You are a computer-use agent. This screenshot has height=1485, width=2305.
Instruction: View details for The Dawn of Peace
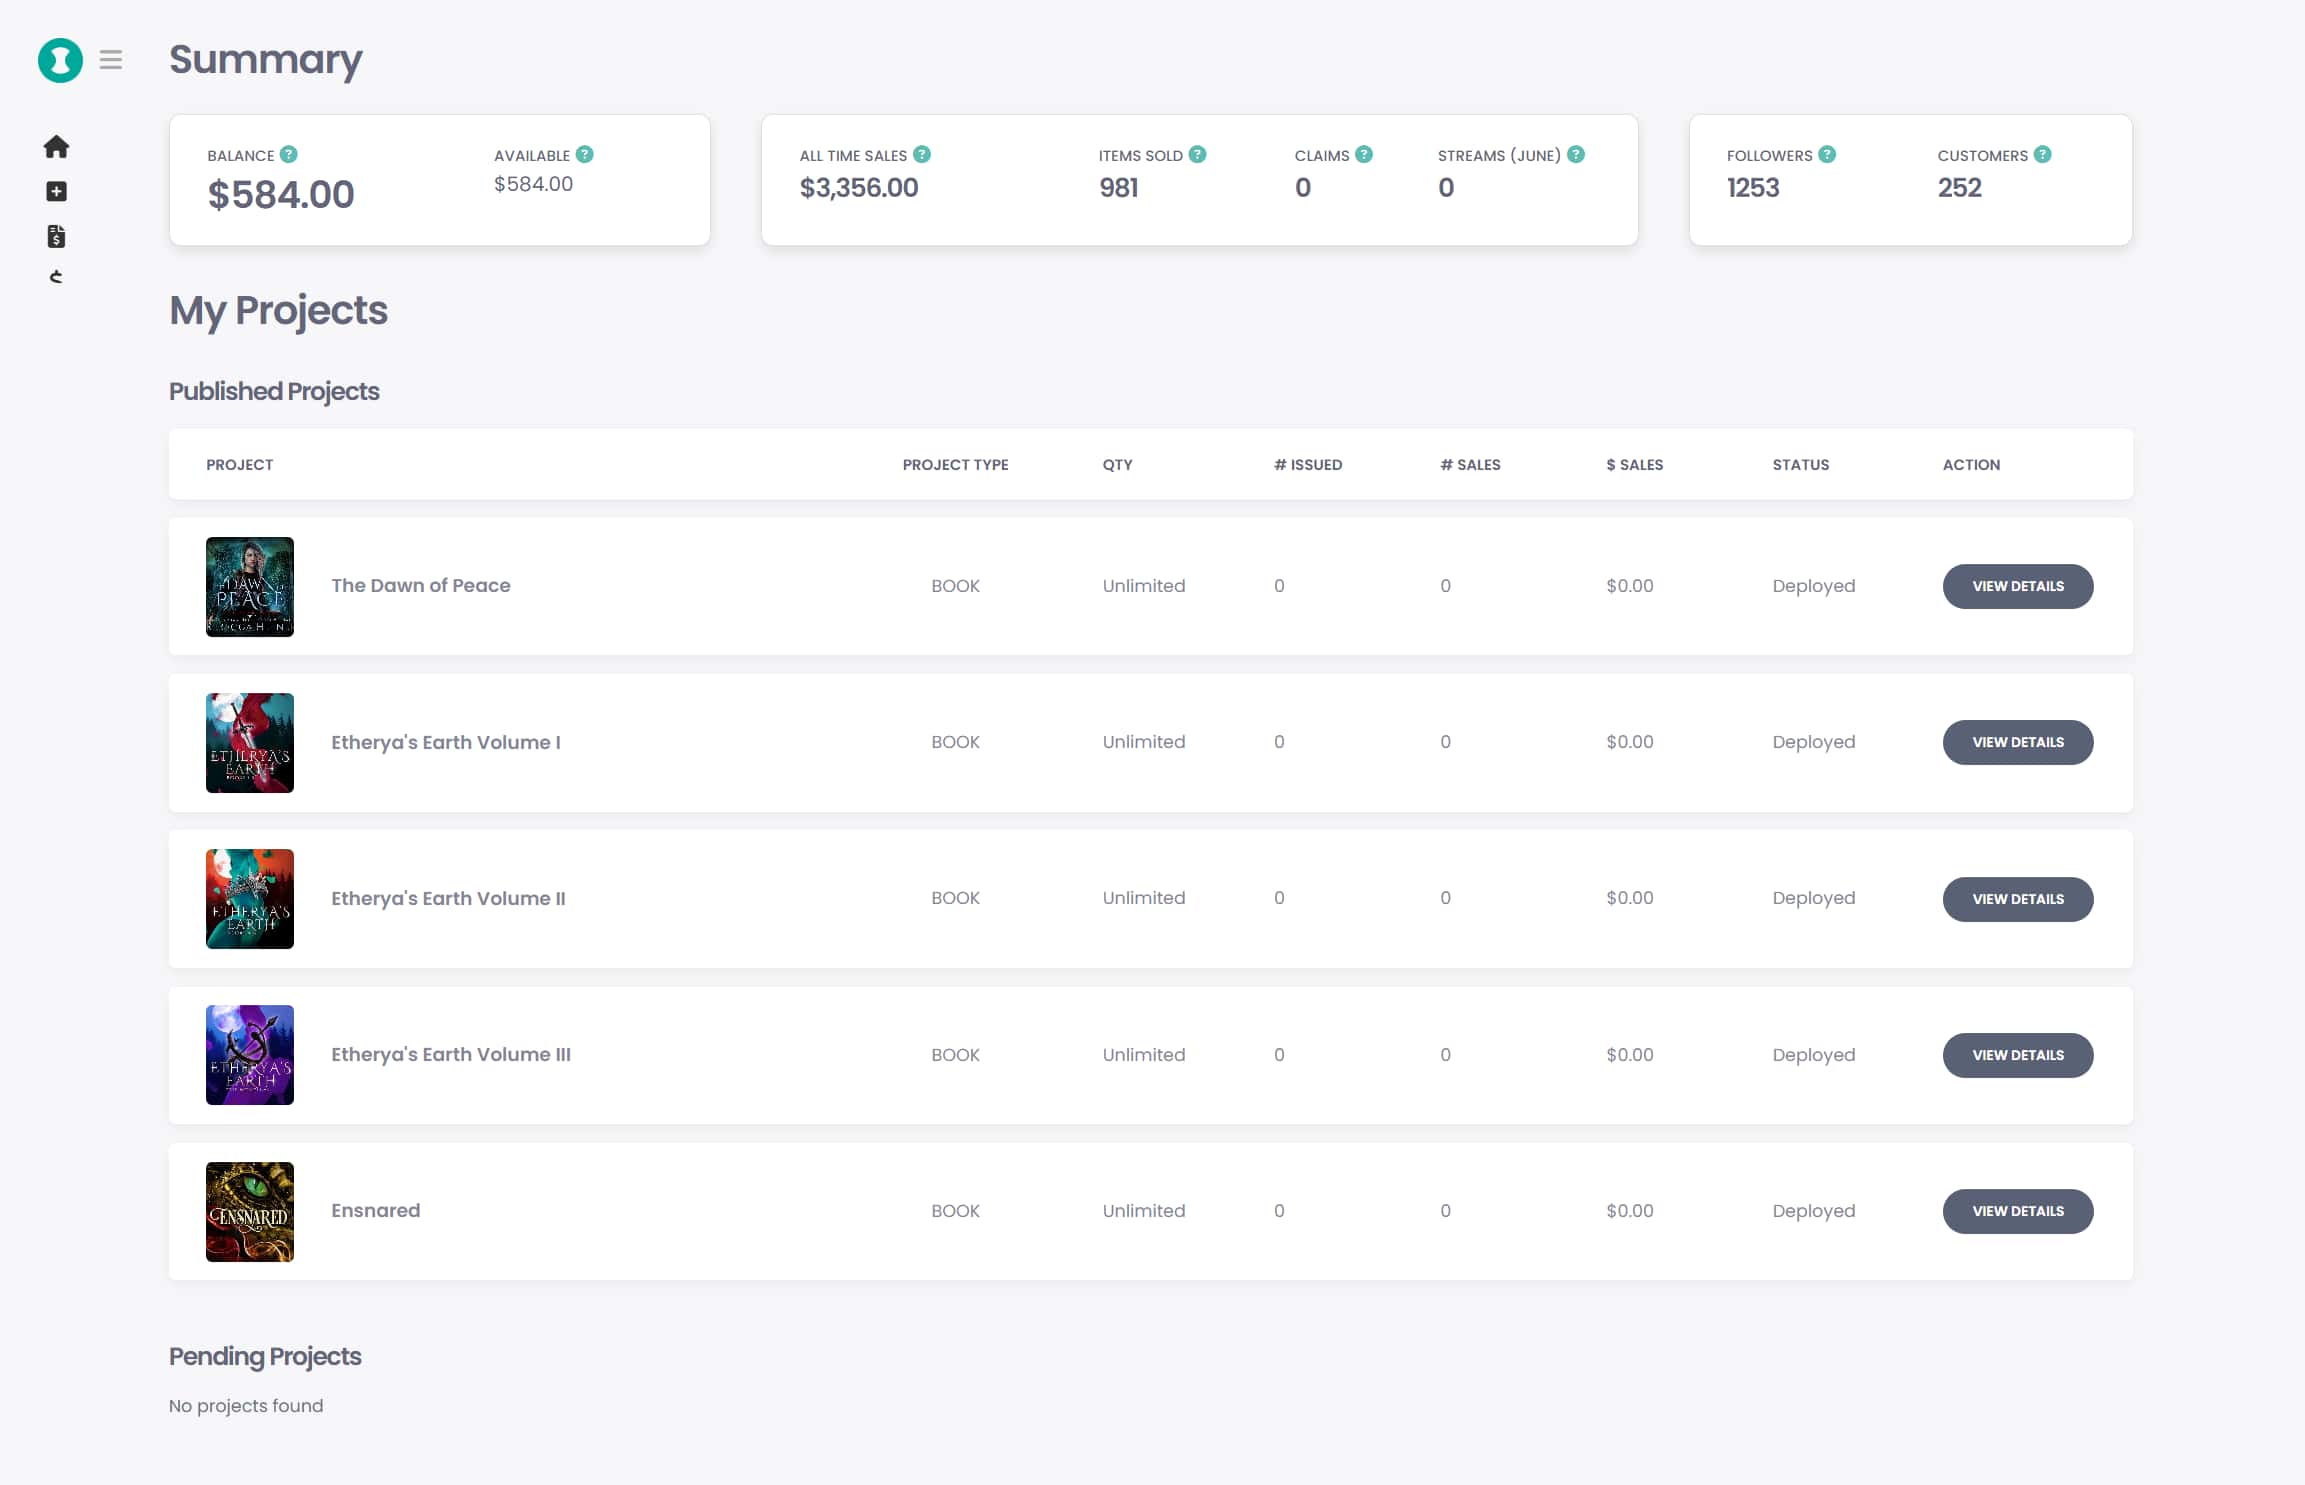pyautogui.click(x=2018, y=586)
